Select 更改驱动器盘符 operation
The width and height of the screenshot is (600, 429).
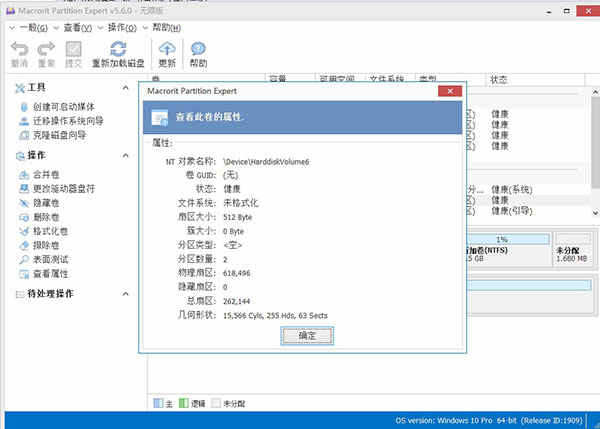64,189
